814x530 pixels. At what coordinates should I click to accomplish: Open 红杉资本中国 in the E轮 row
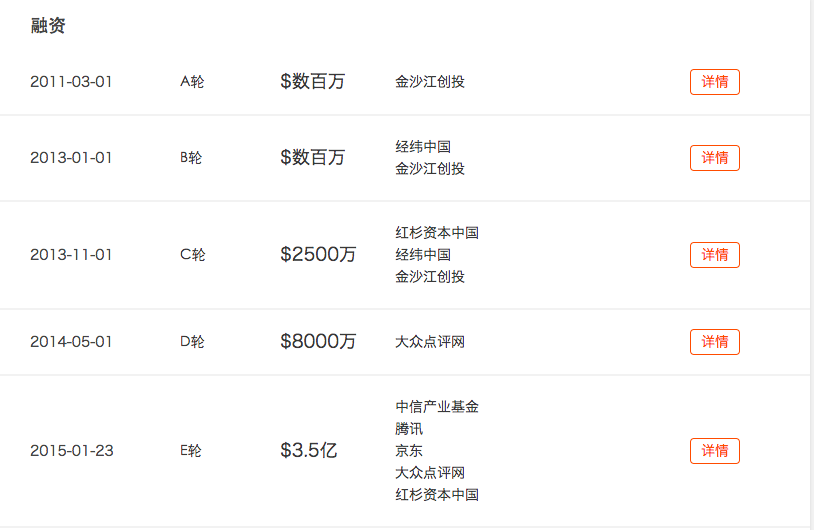437,495
